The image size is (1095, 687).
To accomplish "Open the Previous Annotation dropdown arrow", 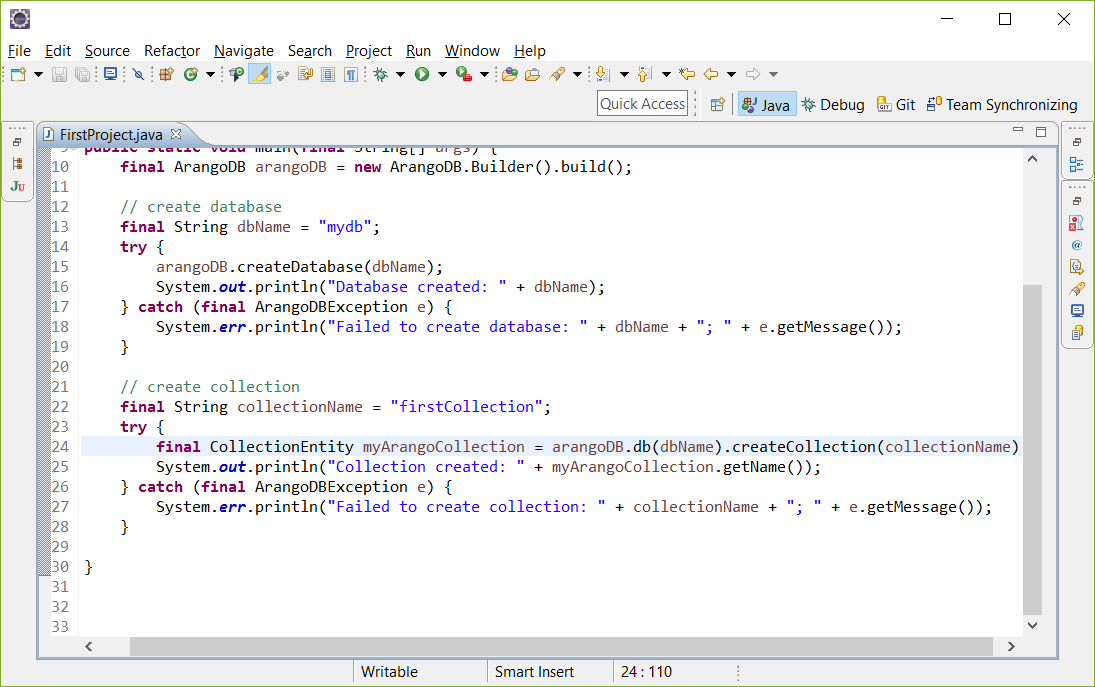I will coord(666,74).
